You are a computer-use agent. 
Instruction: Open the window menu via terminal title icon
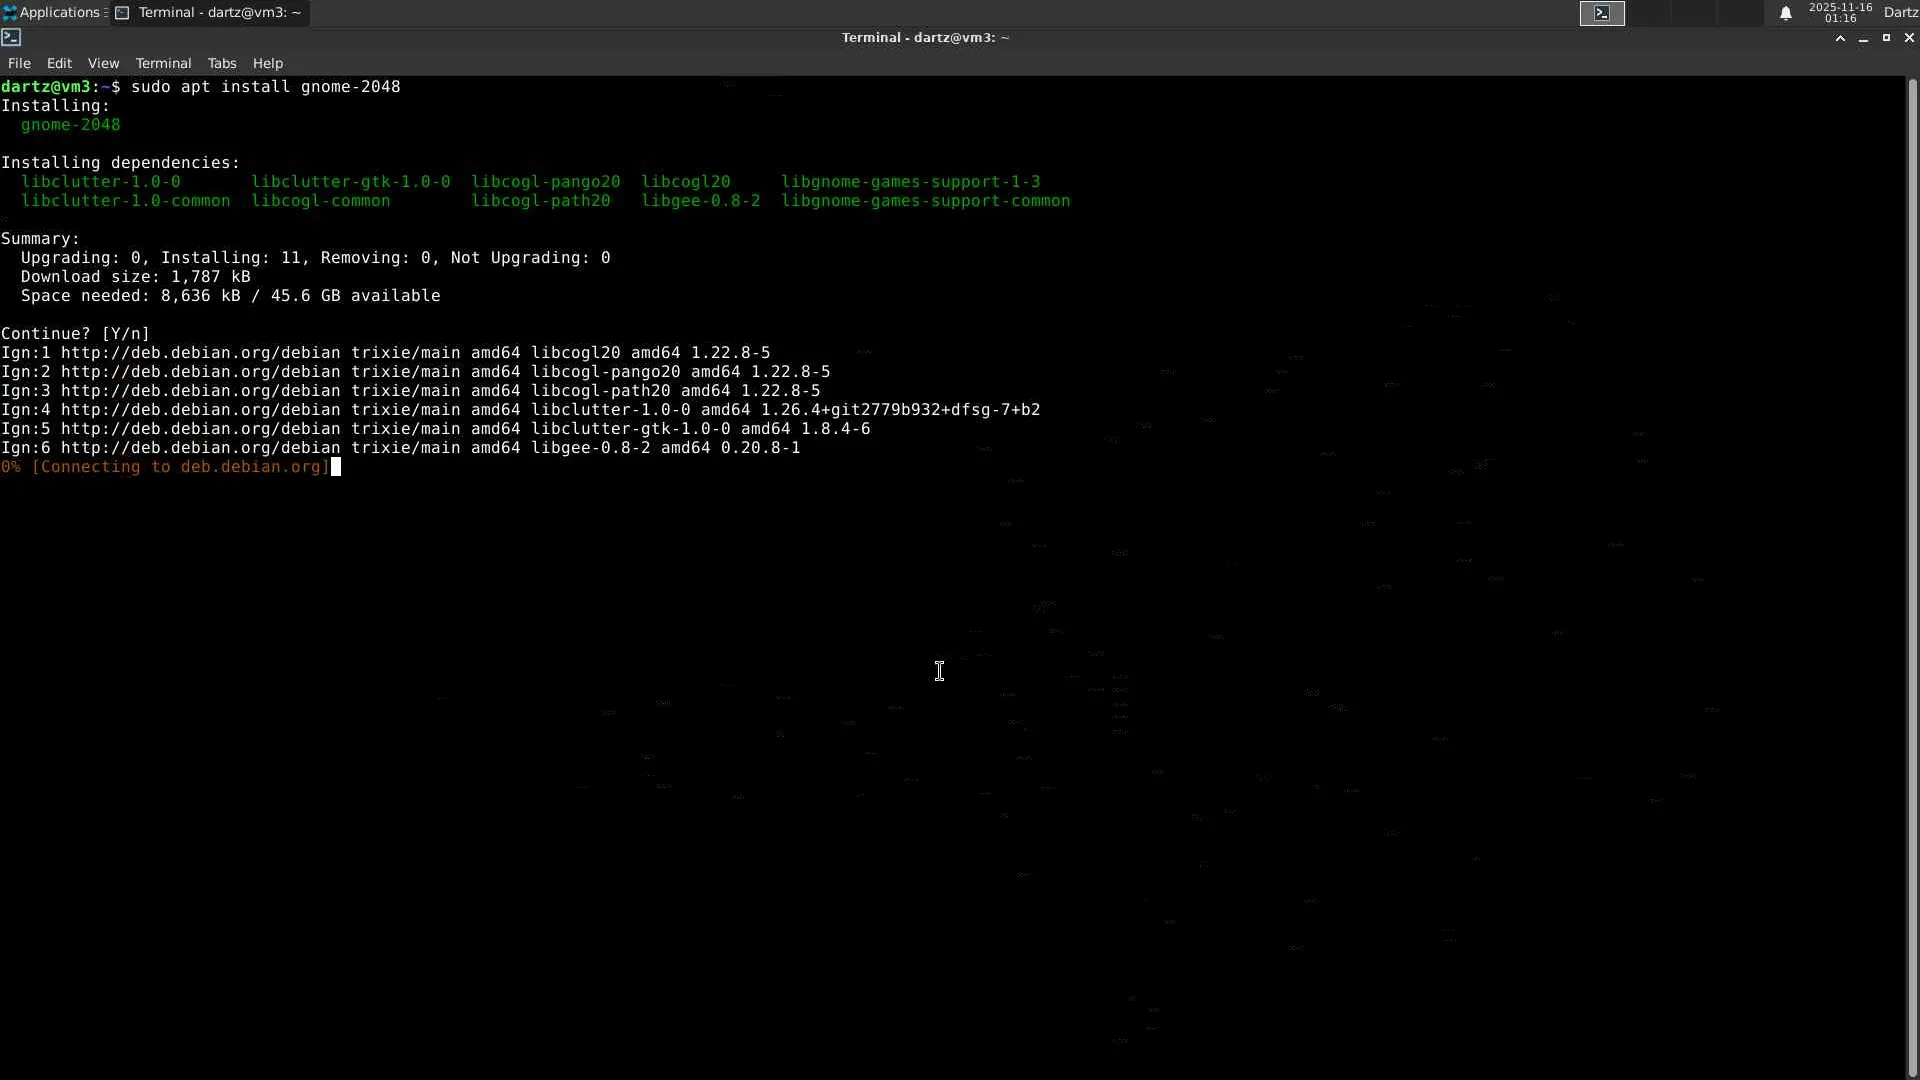pos(11,38)
